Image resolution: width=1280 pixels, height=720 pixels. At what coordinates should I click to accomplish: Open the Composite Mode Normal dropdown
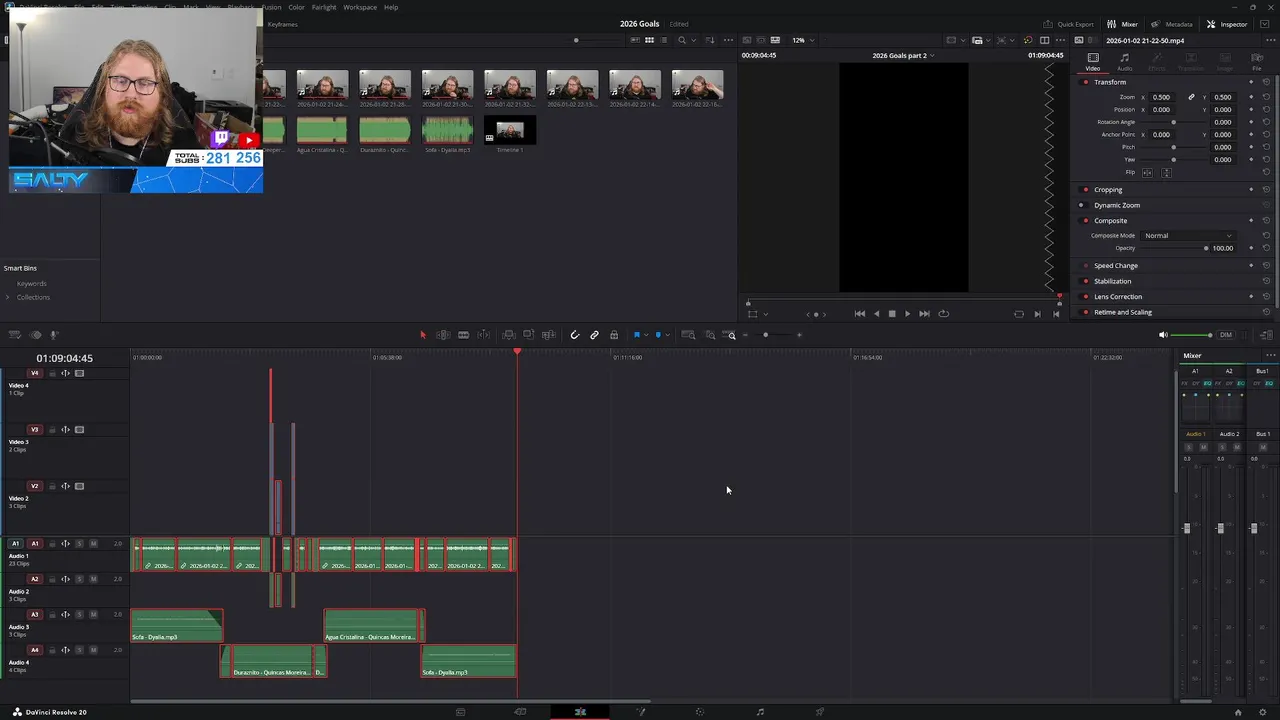pyautogui.click(x=1188, y=235)
